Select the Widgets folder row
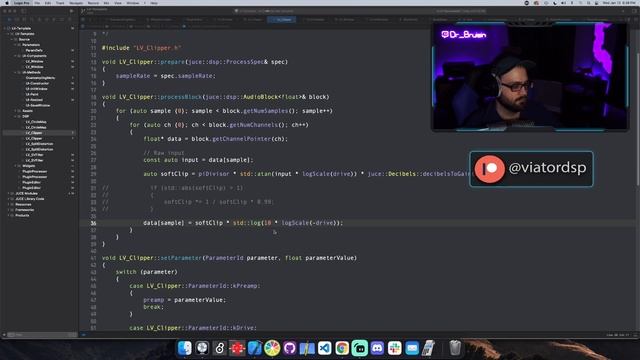The height and width of the screenshot is (360, 640). [x=39, y=166]
